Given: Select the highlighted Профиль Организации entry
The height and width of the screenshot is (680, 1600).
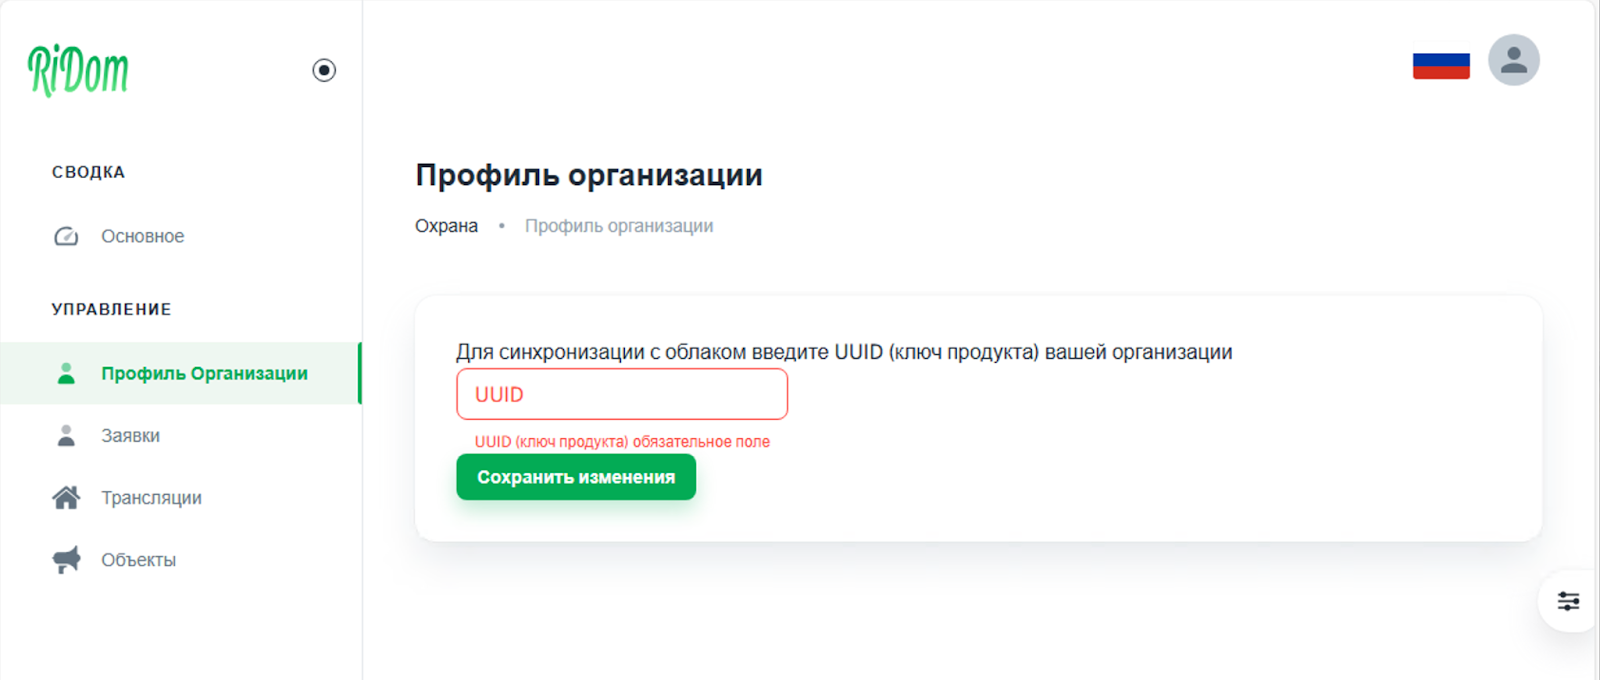Looking at the screenshot, I should (203, 372).
